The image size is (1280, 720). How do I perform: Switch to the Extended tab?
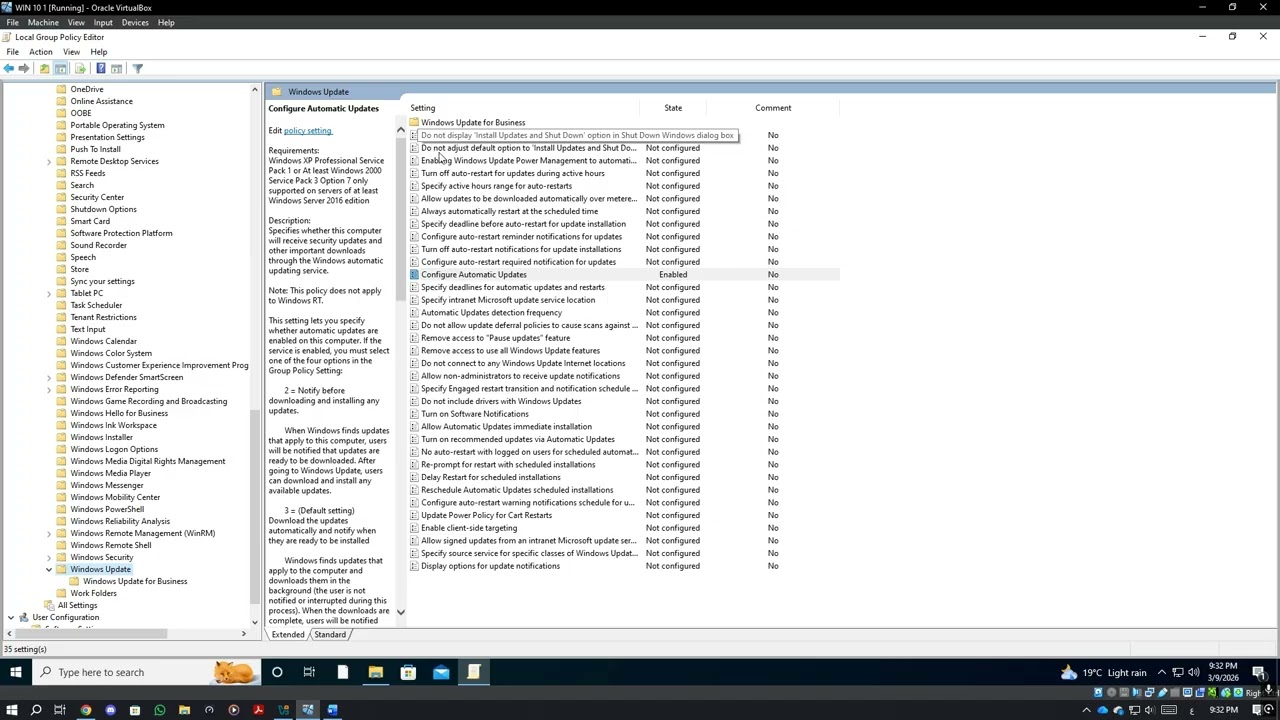288,635
